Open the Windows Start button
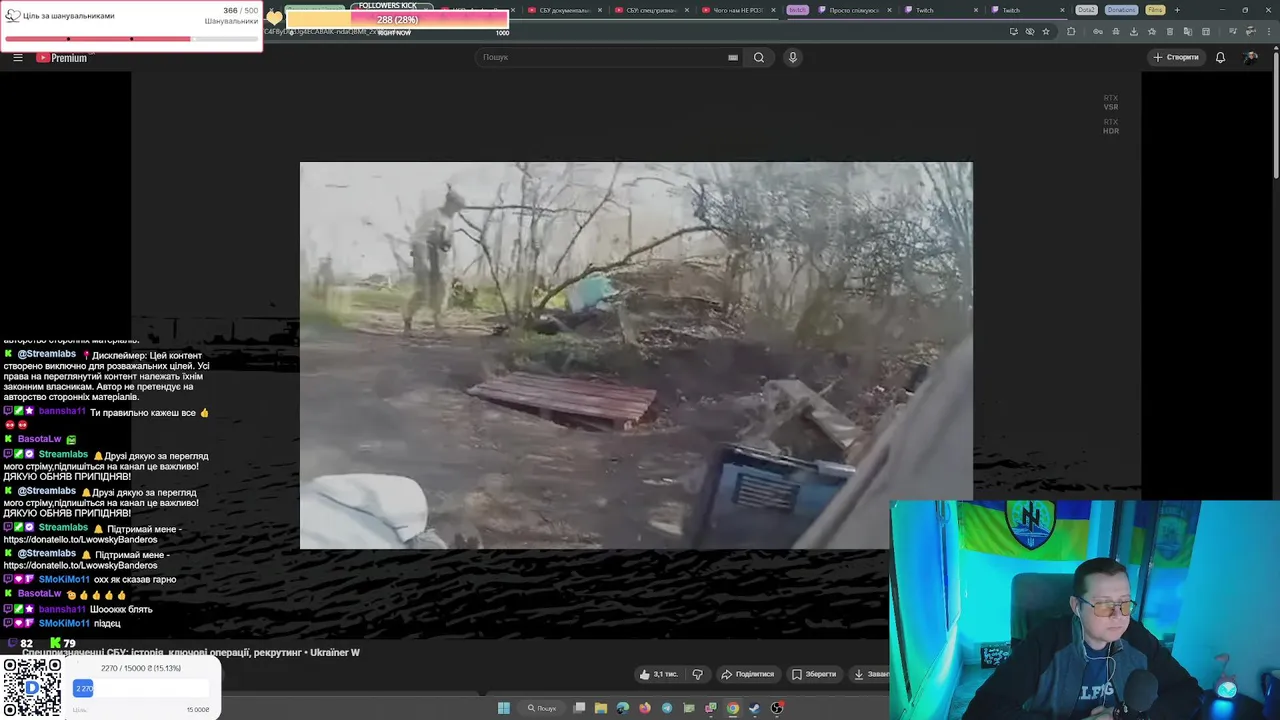This screenshot has width=1280, height=720. (504, 708)
